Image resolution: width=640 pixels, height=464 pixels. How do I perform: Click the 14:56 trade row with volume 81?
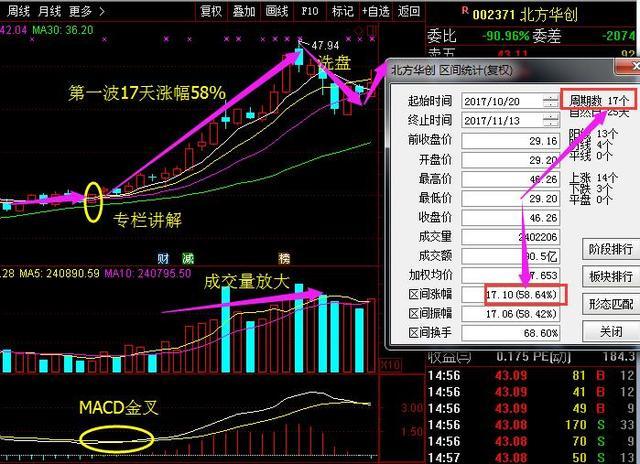coord(532,375)
